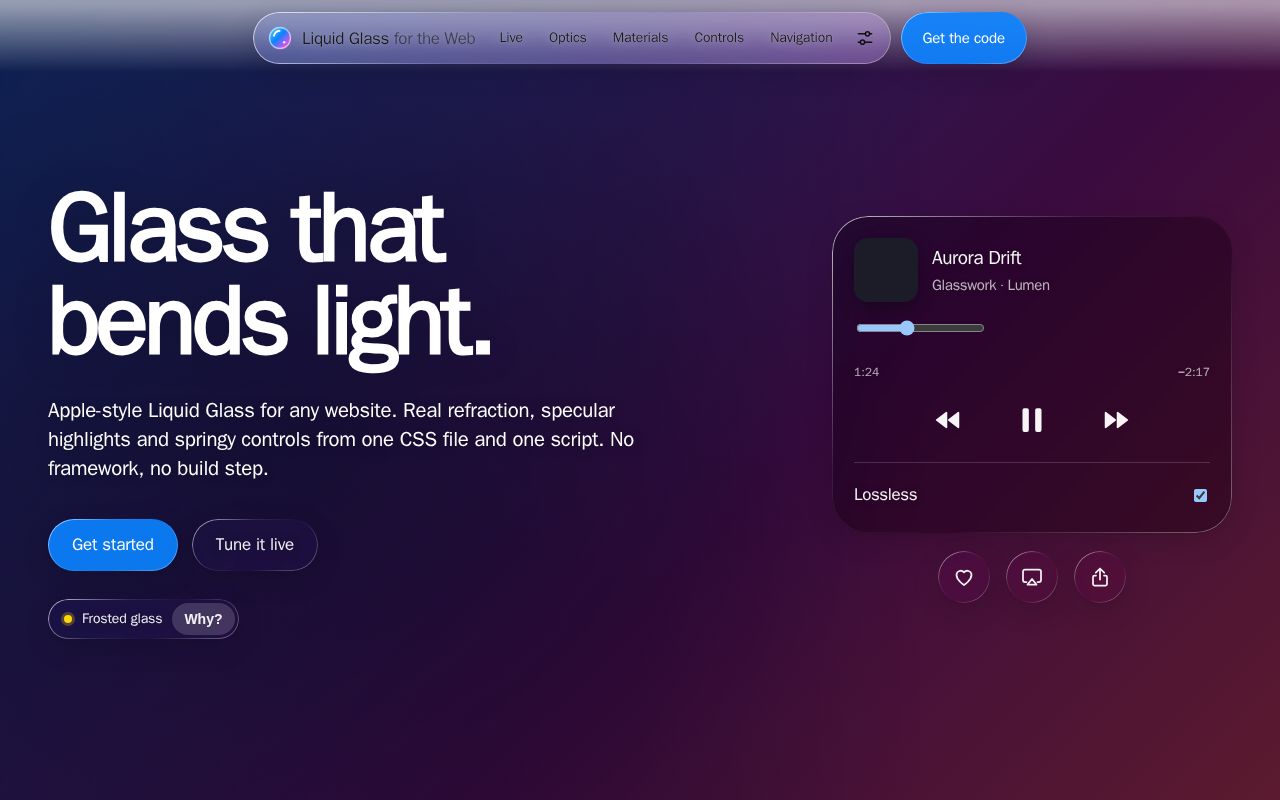The height and width of the screenshot is (800, 1280).
Task: Rewind the Aurora Drift track
Action: (x=948, y=420)
